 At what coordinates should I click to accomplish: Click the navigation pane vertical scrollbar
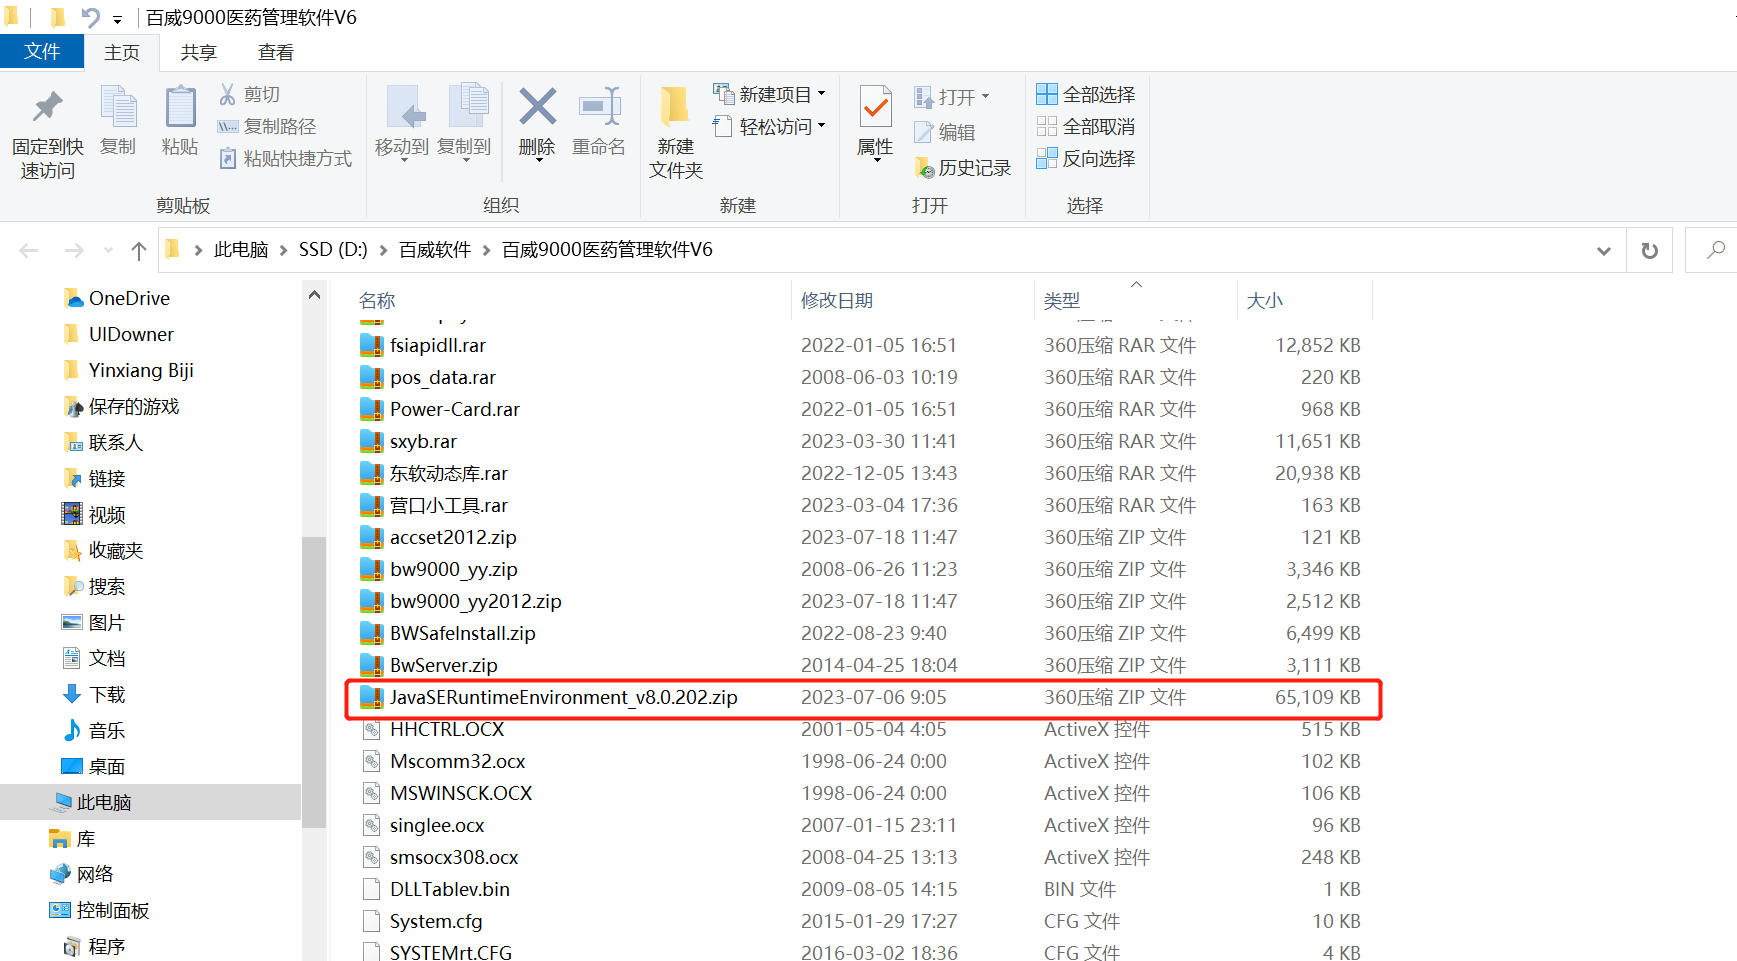(314, 680)
